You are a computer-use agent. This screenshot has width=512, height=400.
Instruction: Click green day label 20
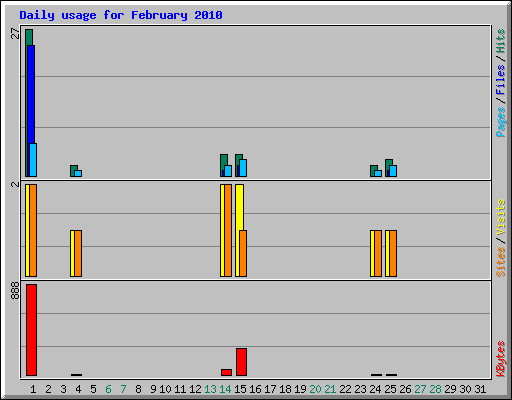pyautogui.click(x=315, y=389)
